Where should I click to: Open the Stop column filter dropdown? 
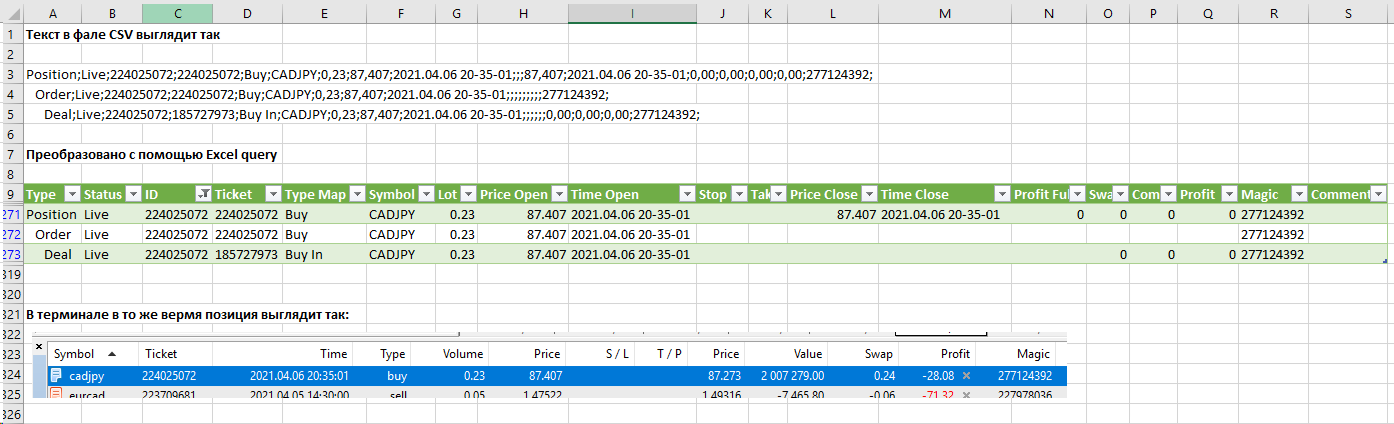pyautogui.click(x=738, y=194)
